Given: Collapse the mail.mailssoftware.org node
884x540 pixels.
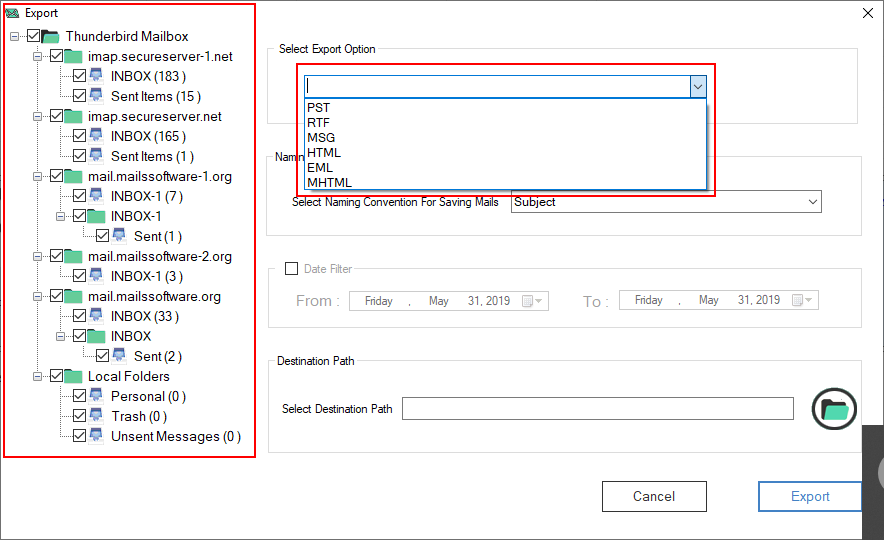Looking at the screenshot, I should coord(37,296).
